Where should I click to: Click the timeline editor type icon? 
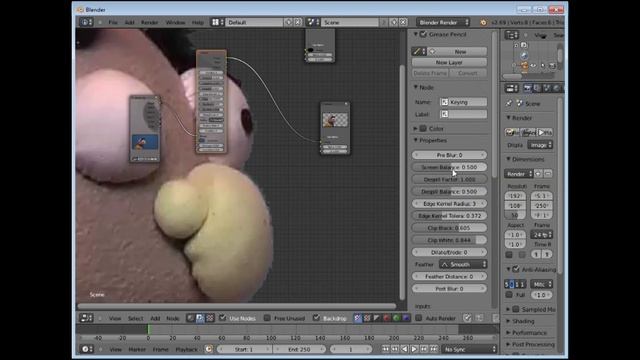86,349
